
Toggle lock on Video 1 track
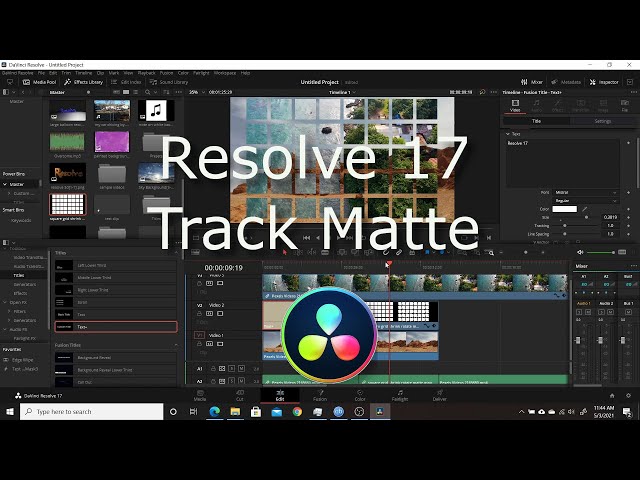tap(199, 344)
